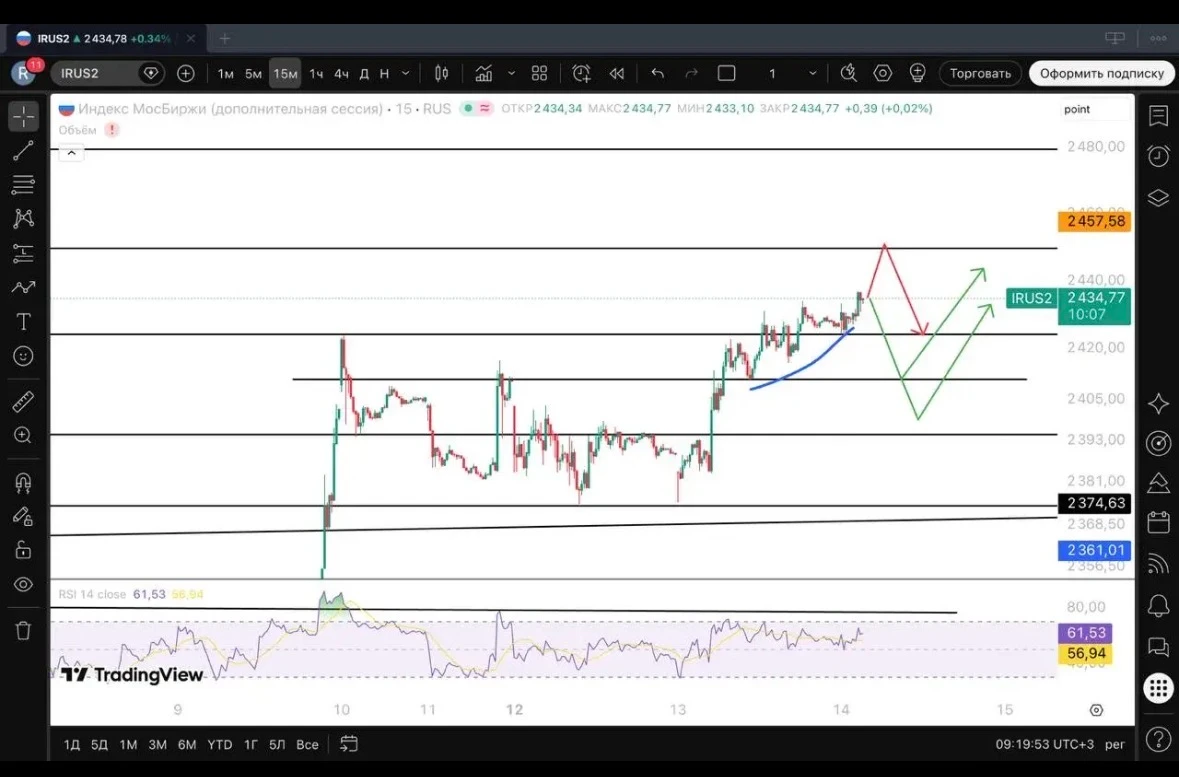Open the help center question icon

pyautogui.click(x=1158, y=740)
